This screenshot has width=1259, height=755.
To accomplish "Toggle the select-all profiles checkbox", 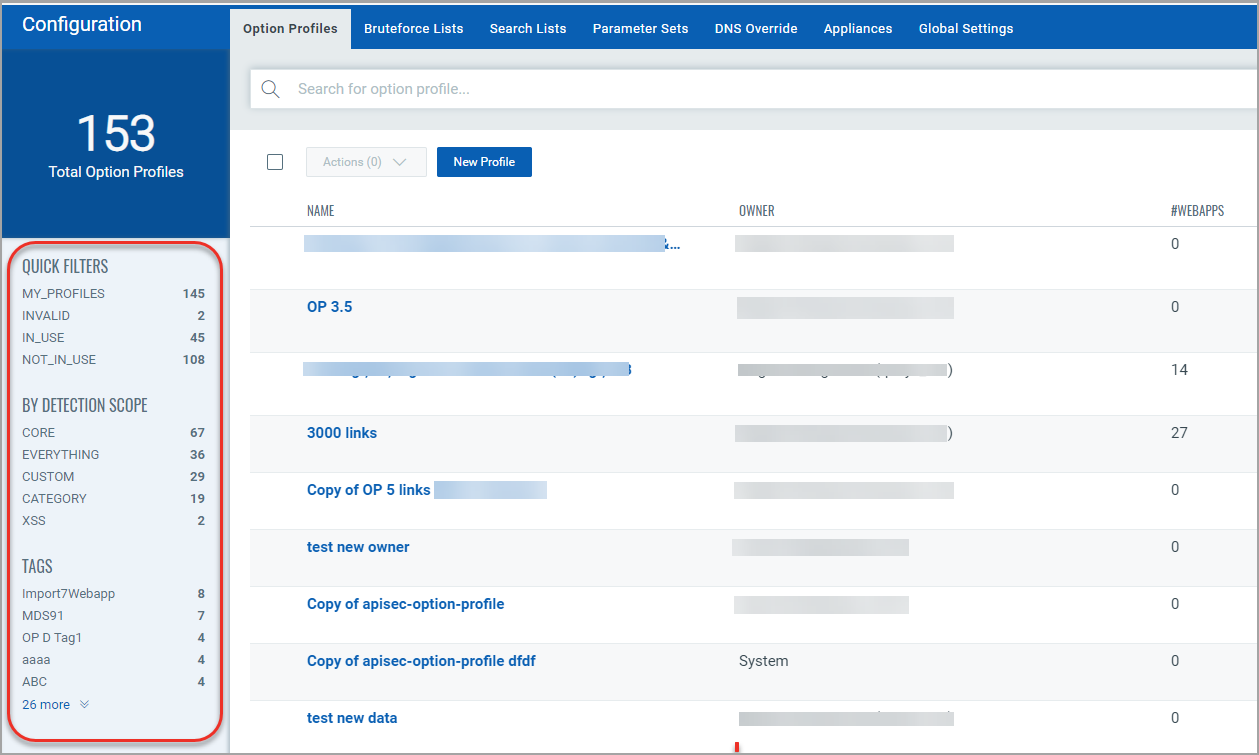I will click(275, 162).
